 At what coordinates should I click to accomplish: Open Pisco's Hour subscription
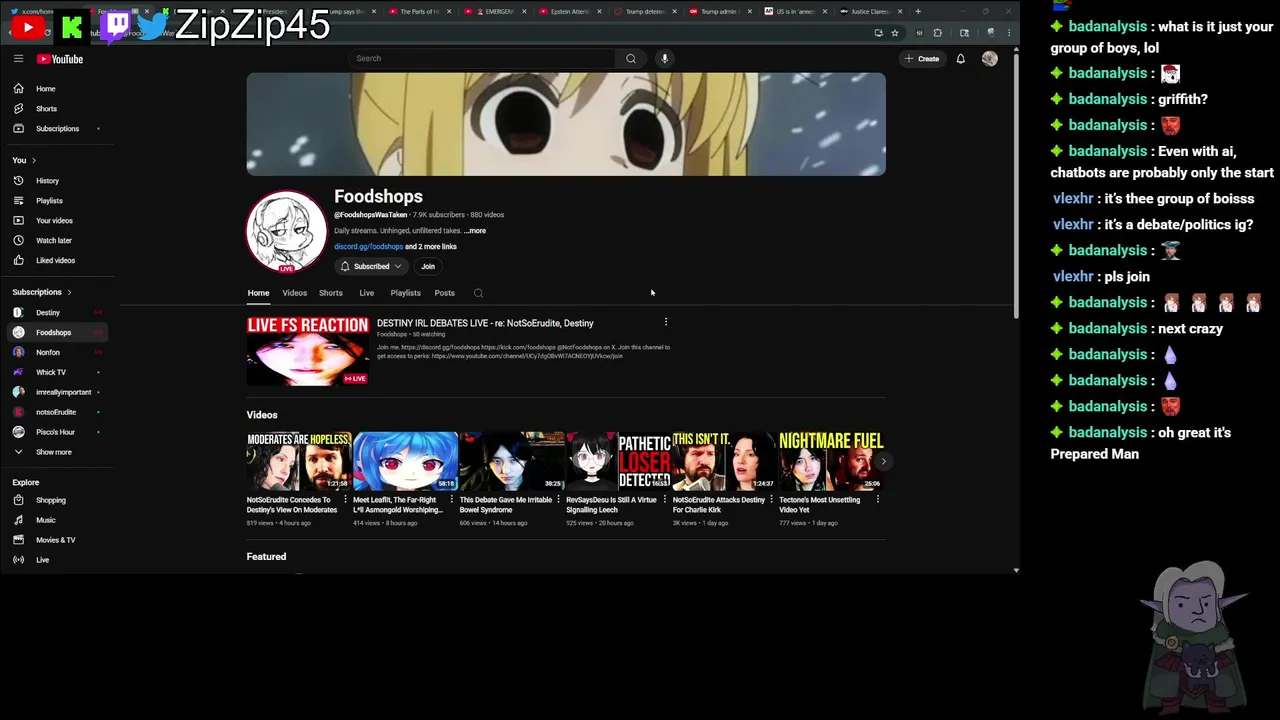[x=58, y=432]
